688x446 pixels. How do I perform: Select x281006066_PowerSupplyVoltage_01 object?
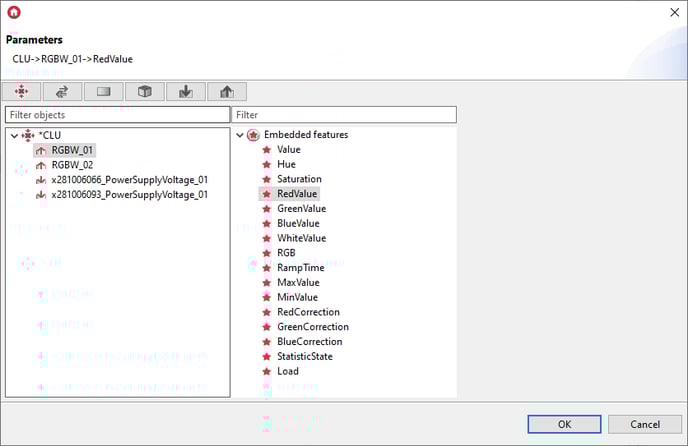[129, 180]
